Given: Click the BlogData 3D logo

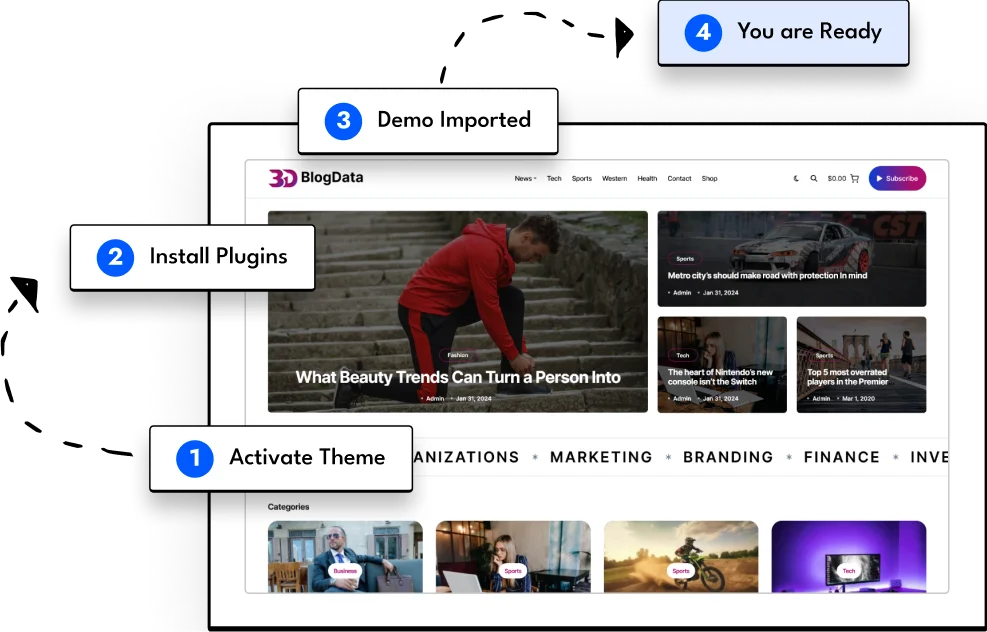Looking at the screenshot, I should tap(316, 178).
